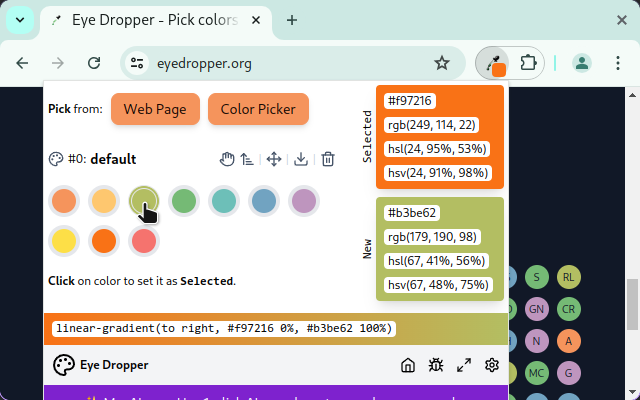Bookmark this page with the star icon
640x400 pixels.
coord(441,63)
